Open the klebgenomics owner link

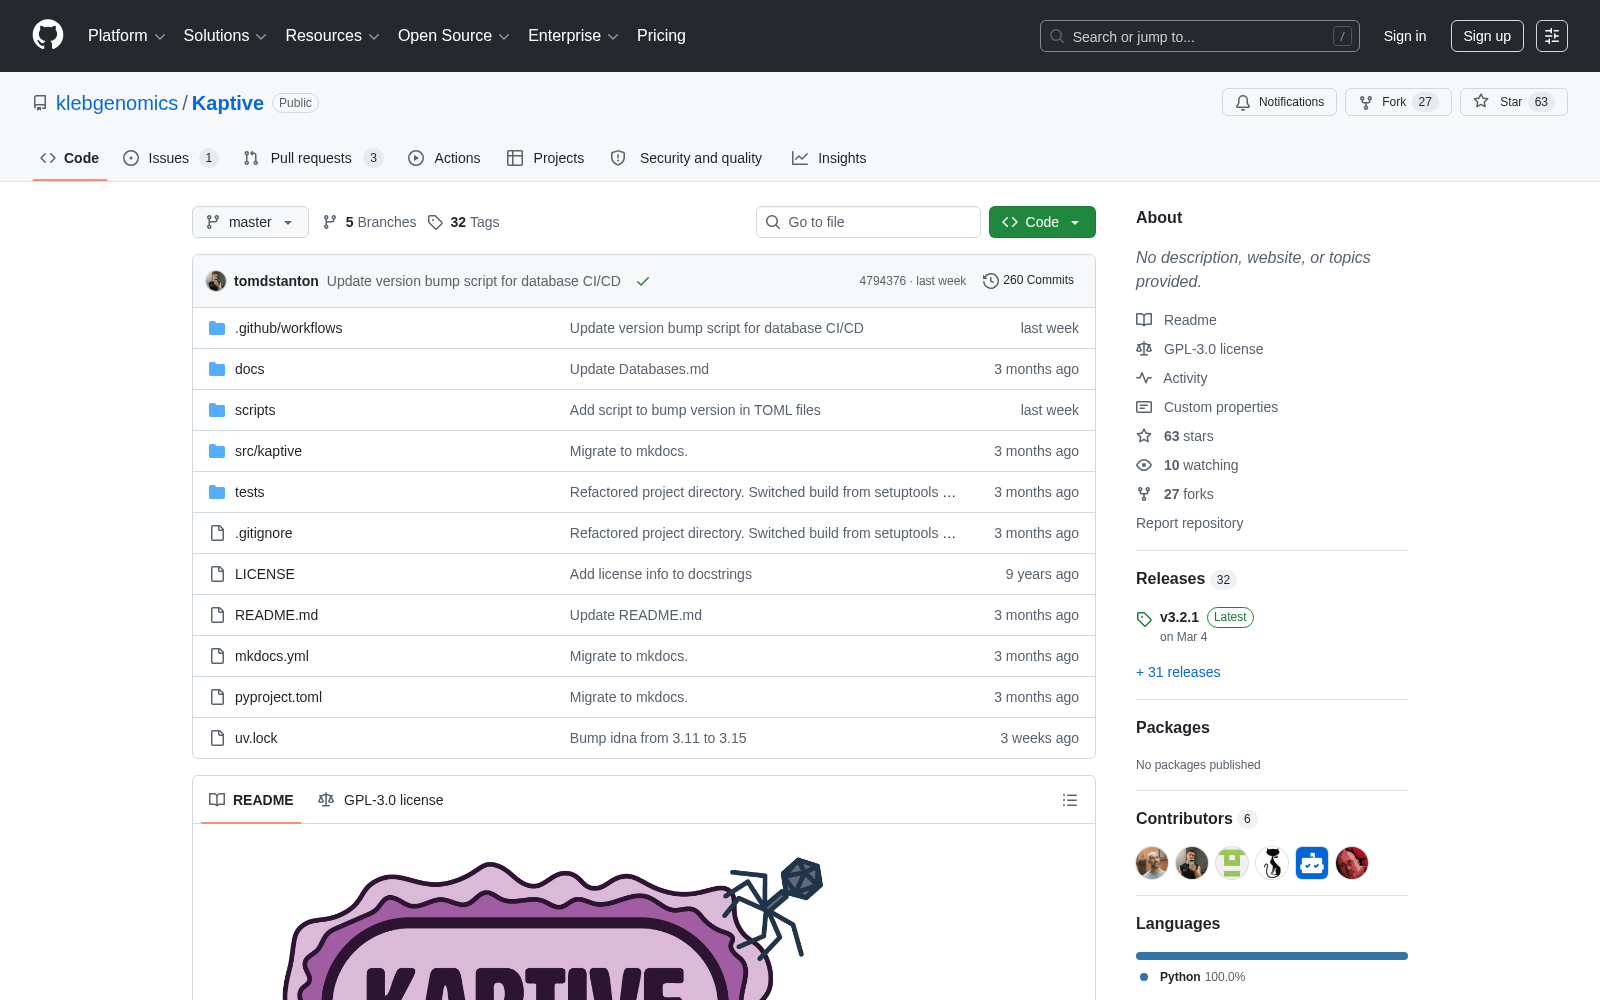click(117, 103)
